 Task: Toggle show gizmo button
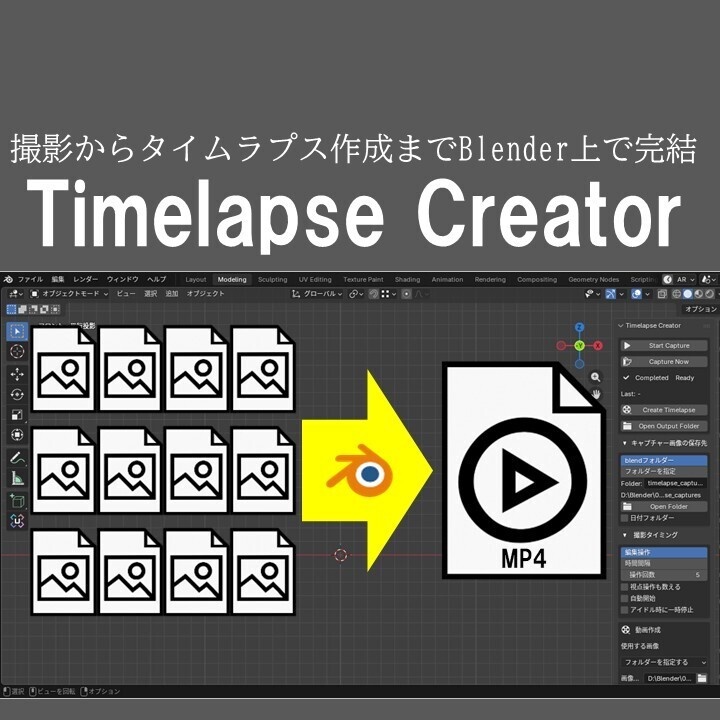[x=610, y=294]
